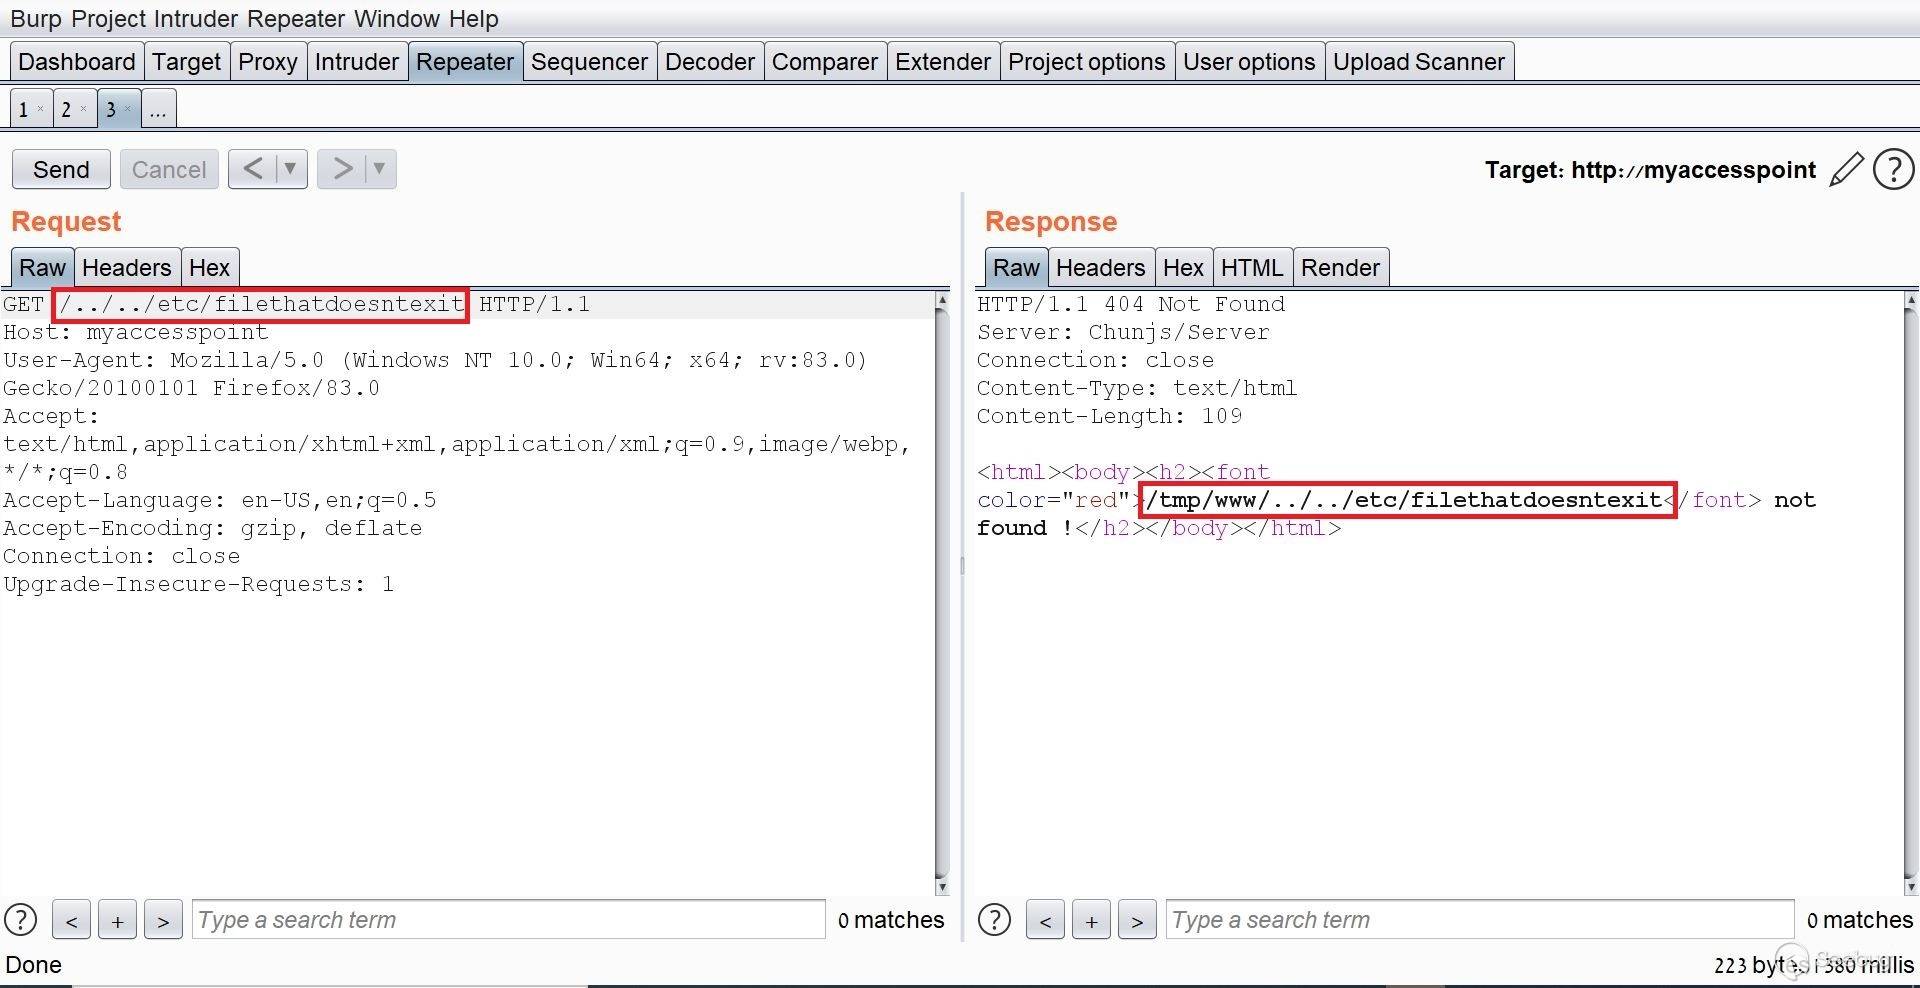The height and width of the screenshot is (988, 1920).
Task: Click the Host: myaccesspoint header line
Action: coord(136,332)
